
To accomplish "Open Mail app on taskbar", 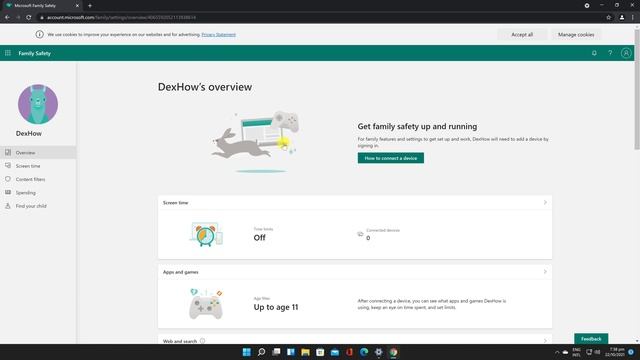I will [335, 352].
